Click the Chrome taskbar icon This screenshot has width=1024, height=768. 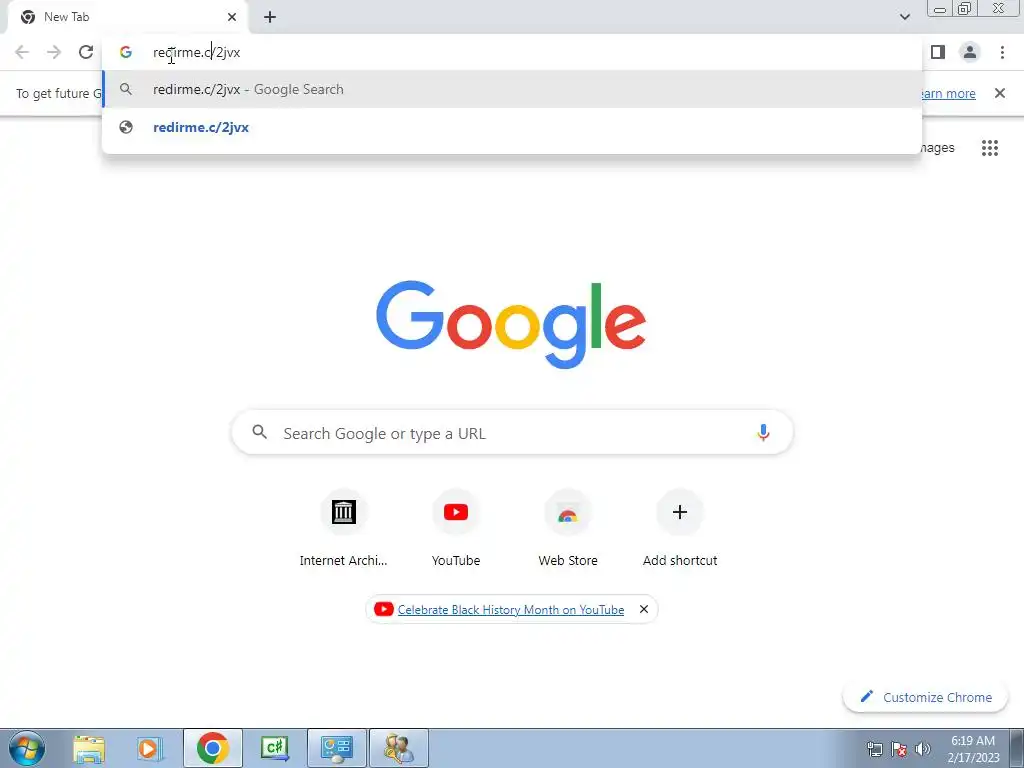pyautogui.click(x=212, y=748)
